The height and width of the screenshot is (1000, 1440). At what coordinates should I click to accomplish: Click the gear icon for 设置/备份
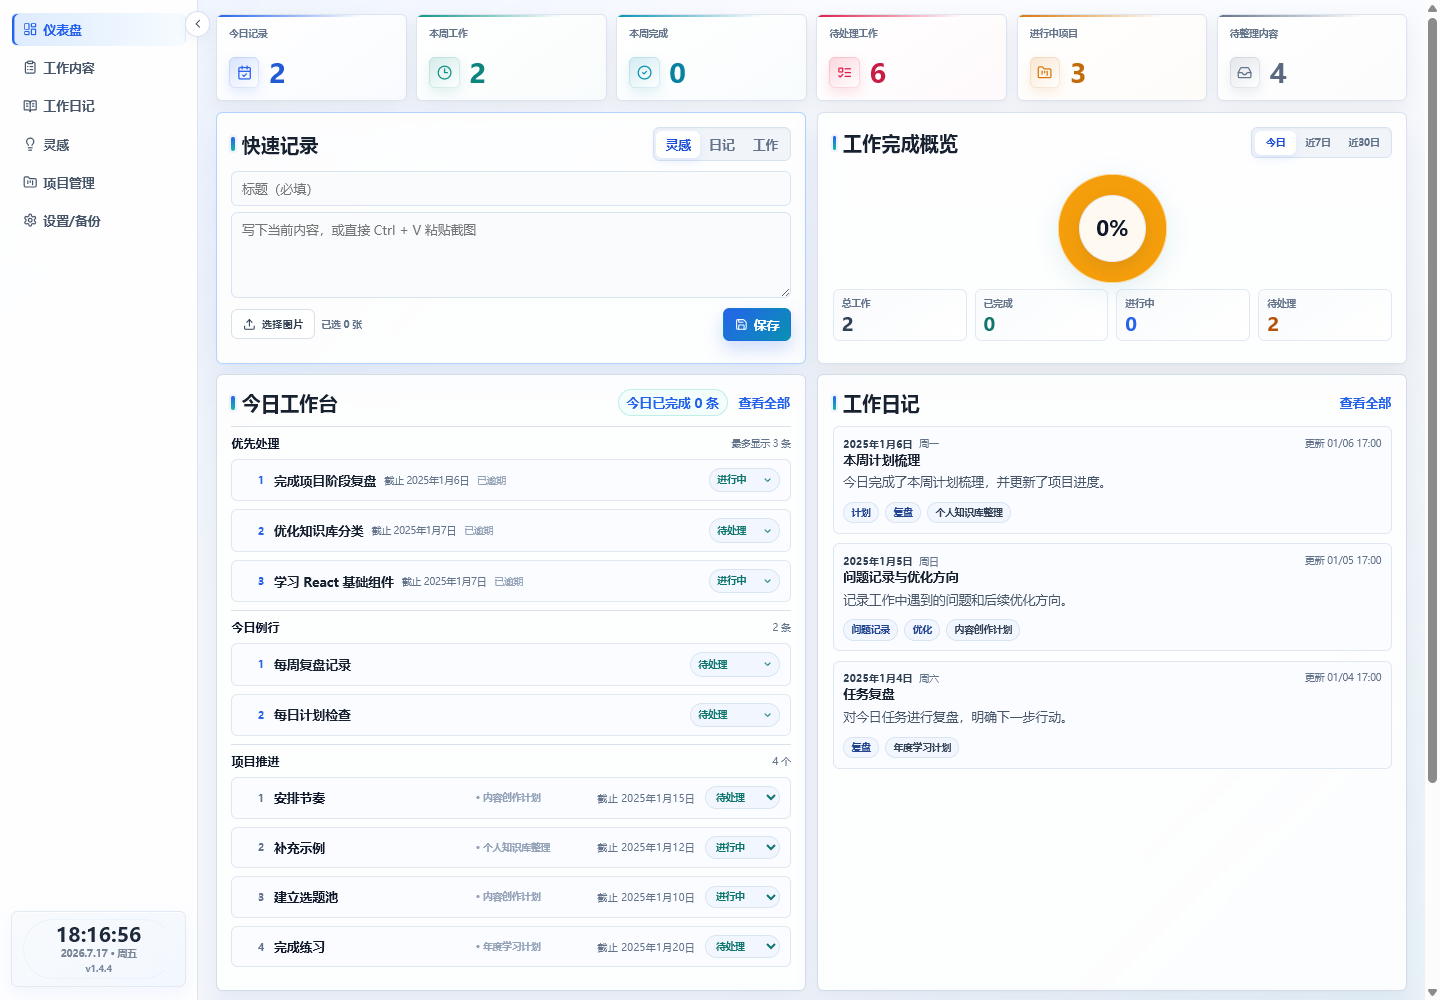(30, 221)
